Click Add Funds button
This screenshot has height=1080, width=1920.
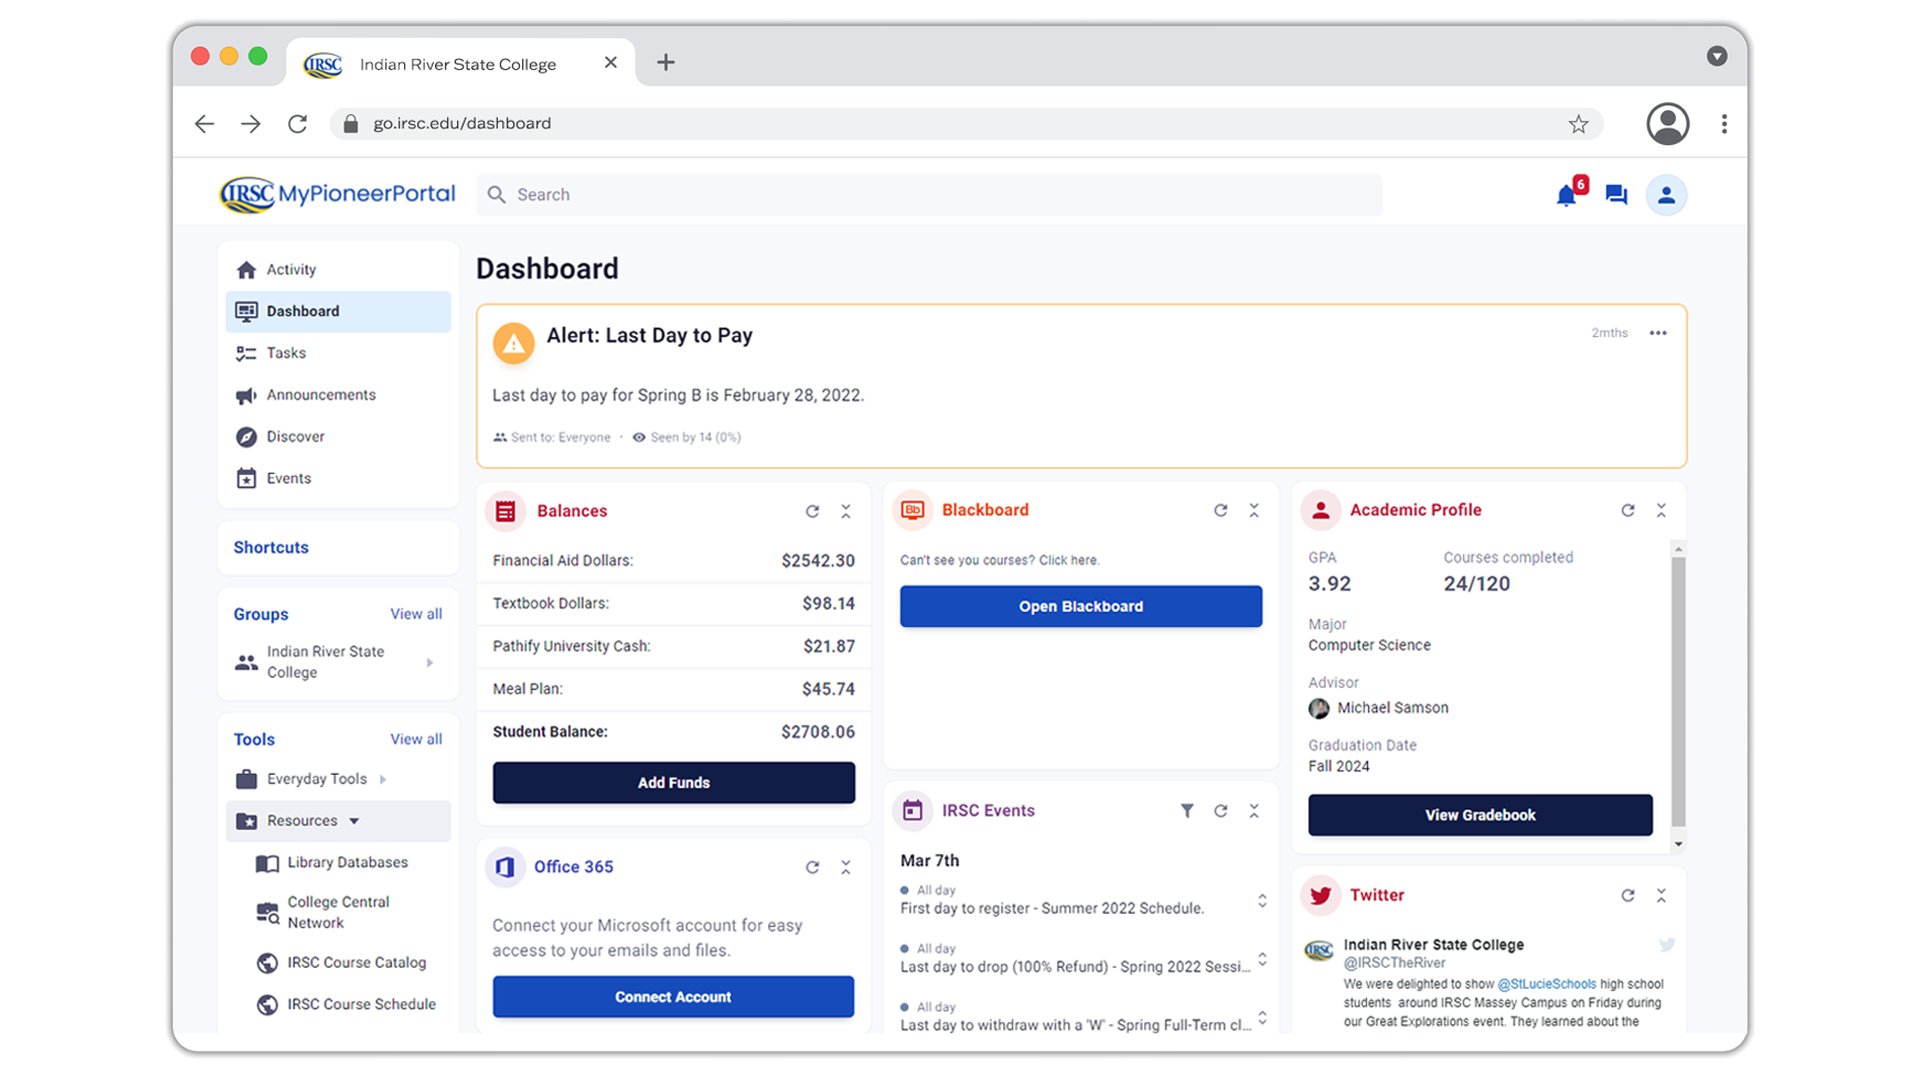pyautogui.click(x=674, y=783)
